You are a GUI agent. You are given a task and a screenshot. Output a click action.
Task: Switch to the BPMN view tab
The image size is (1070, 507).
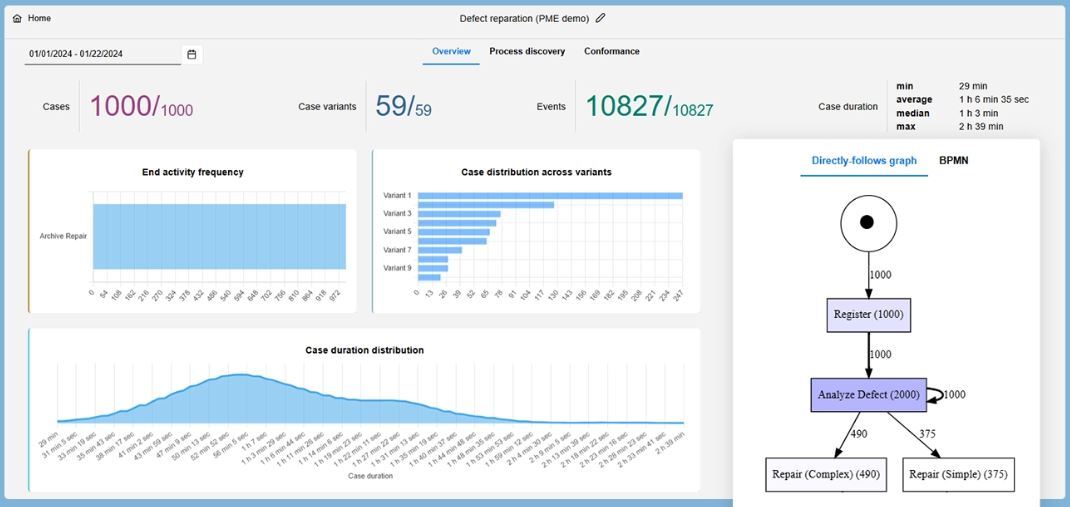(x=953, y=161)
